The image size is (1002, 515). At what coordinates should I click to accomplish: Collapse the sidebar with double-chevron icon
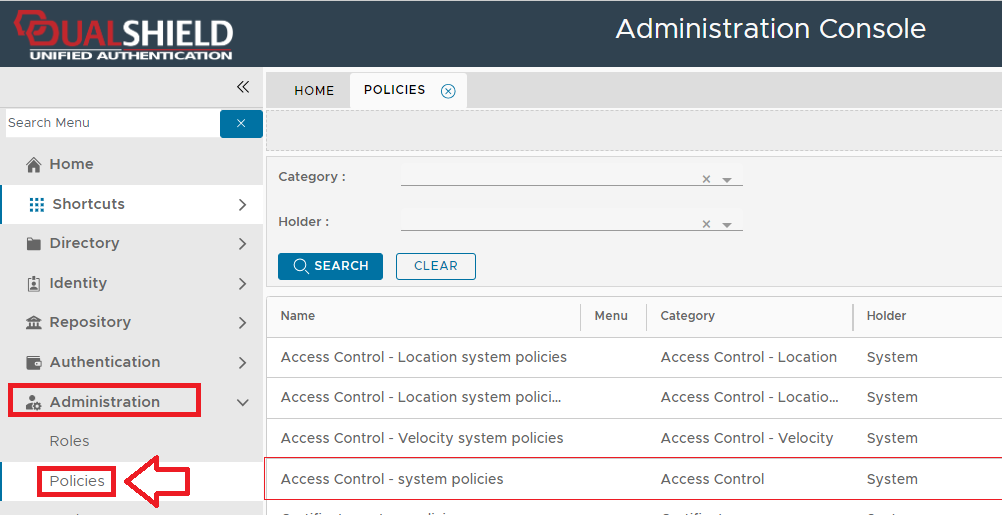(x=243, y=87)
